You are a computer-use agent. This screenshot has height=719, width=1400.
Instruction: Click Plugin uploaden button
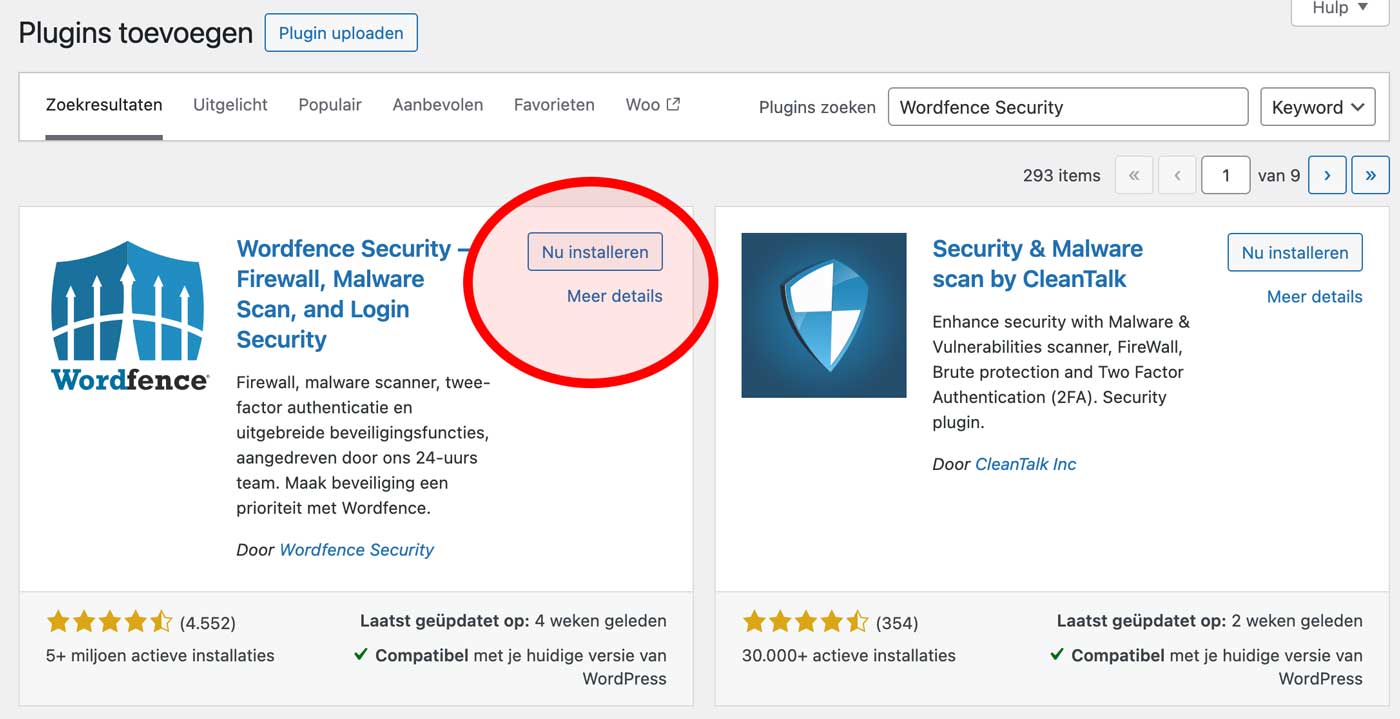[341, 33]
